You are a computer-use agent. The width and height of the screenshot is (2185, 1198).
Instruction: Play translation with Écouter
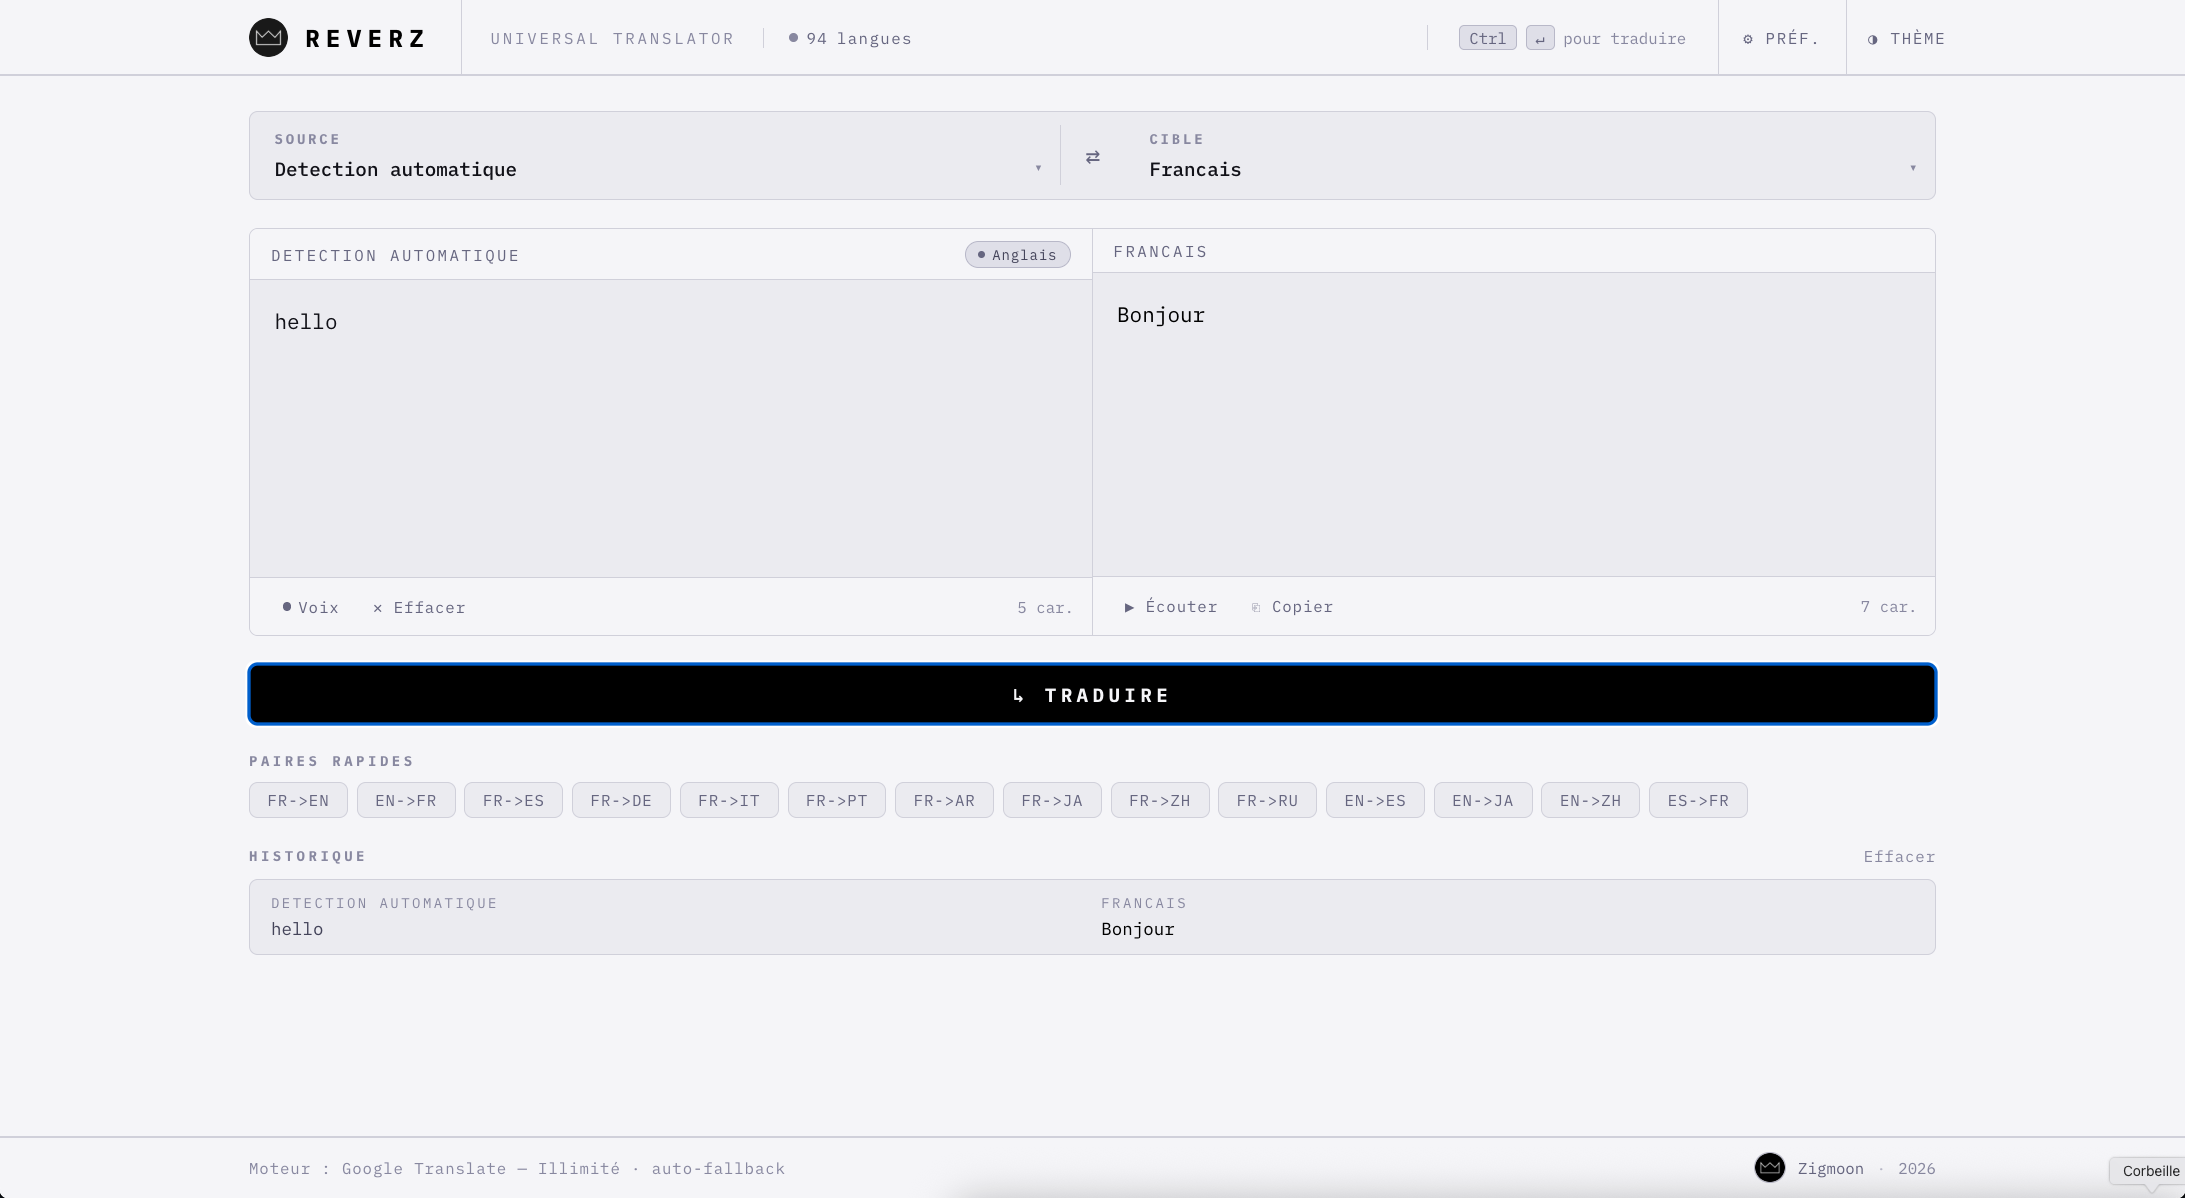[x=1170, y=606]
